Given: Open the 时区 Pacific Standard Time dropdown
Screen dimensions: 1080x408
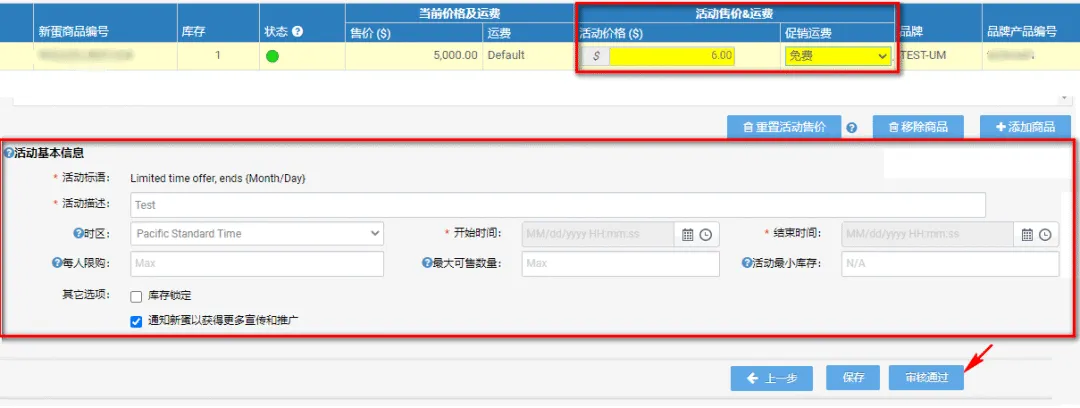Looking at the screenshot, I should tap(257, 233).
